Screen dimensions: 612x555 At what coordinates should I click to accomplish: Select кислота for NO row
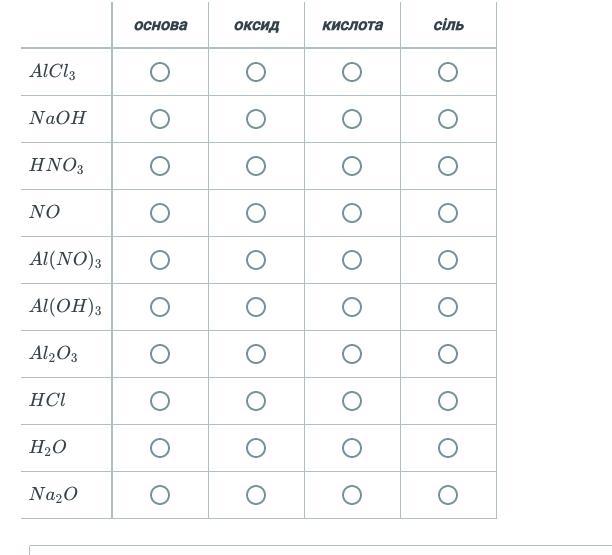[352, 213]
